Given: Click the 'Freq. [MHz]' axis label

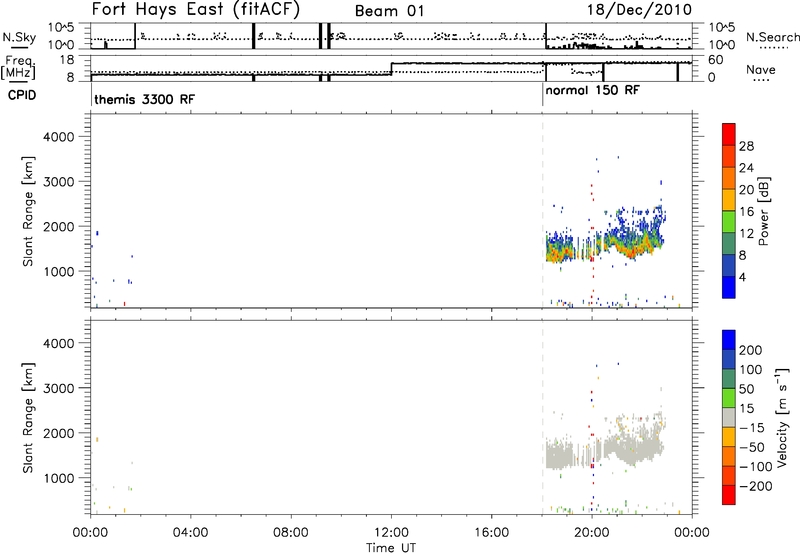Looking at the screenshot, I should click(x=19, y=67).
